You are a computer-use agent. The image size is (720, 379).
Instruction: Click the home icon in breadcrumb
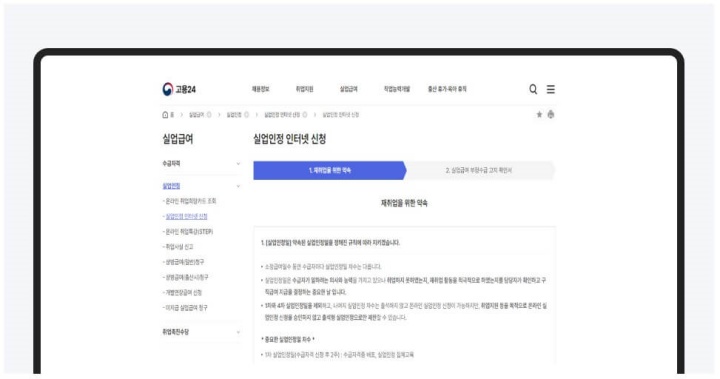[165, 115]
